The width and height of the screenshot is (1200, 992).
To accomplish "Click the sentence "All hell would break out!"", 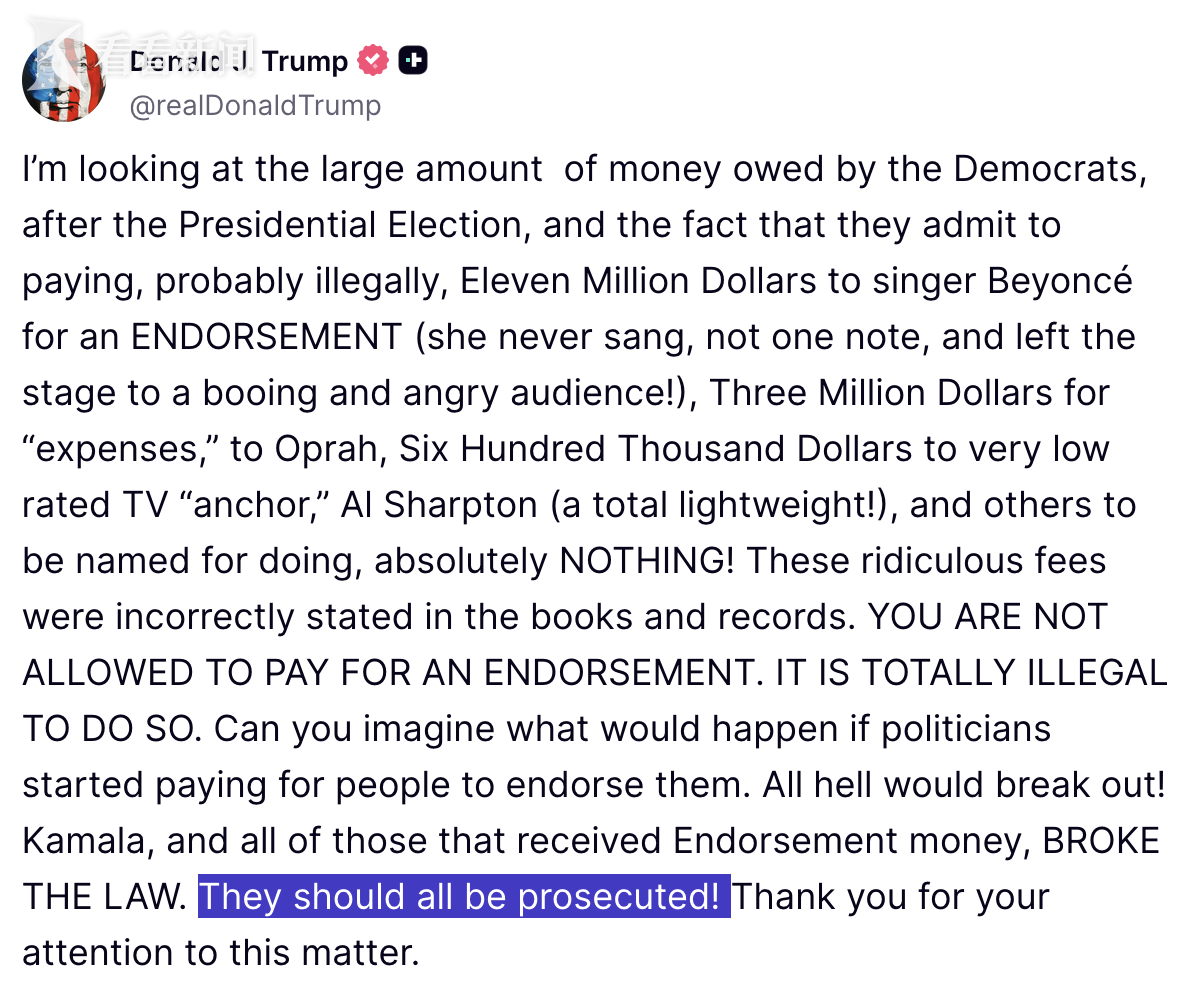I will [x=965, y=785].
